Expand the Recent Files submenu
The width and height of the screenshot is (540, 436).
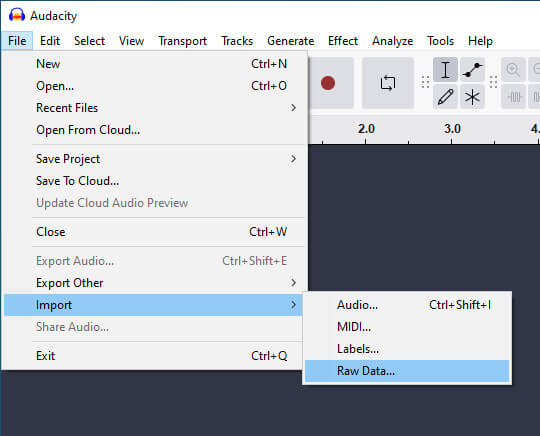point(154,108)
